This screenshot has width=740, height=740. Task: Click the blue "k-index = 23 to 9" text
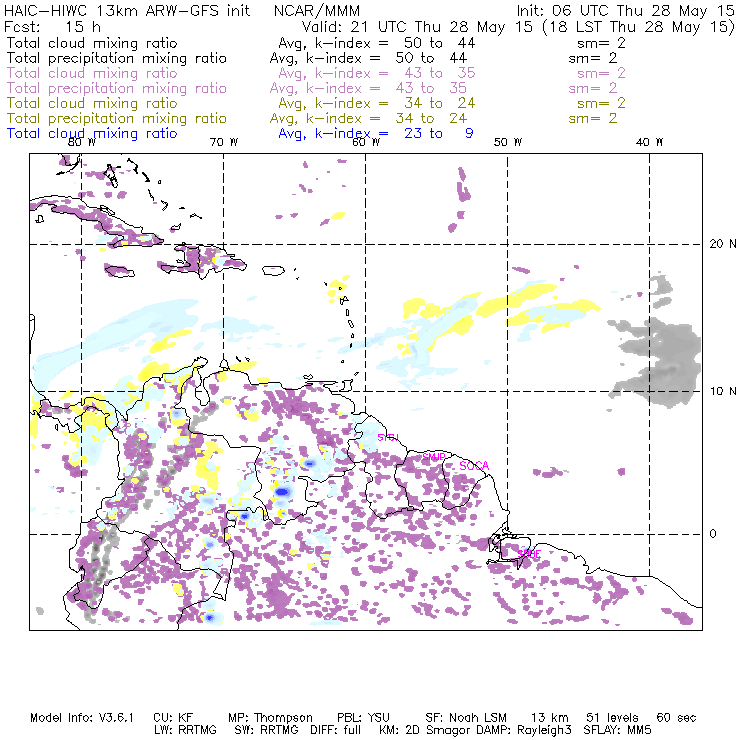394,134
